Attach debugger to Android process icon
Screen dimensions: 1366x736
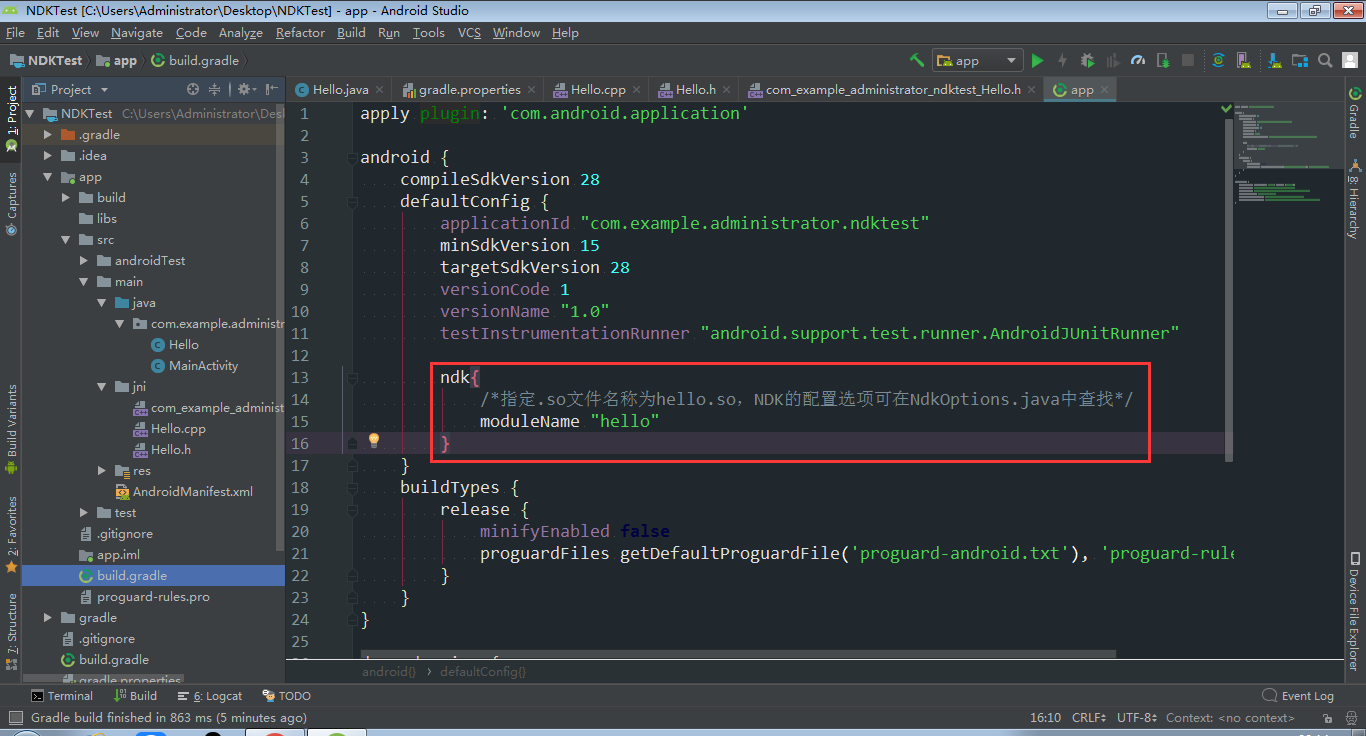coord(1162,60)
